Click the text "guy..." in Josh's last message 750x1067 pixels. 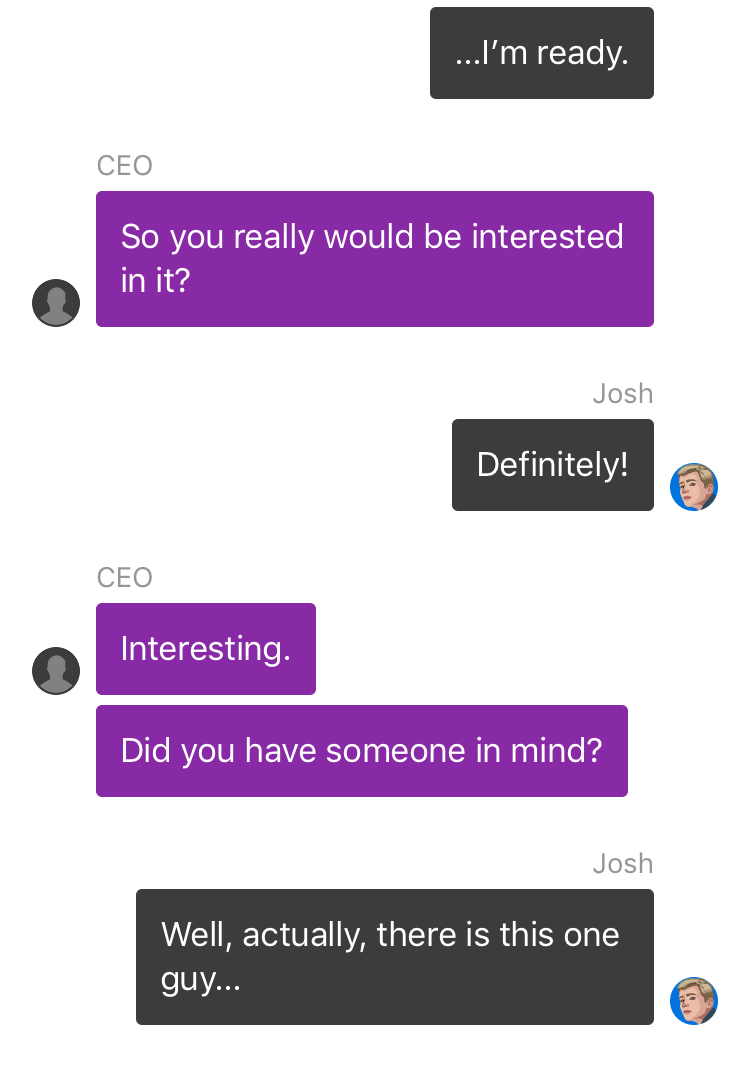201,981
